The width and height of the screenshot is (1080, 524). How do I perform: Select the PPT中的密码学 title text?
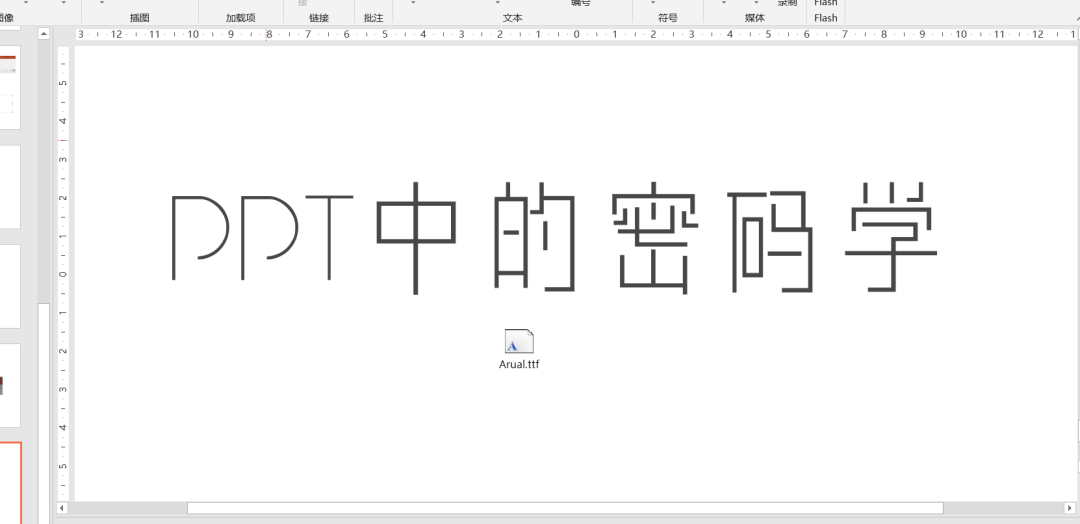(x=554, y=238)
